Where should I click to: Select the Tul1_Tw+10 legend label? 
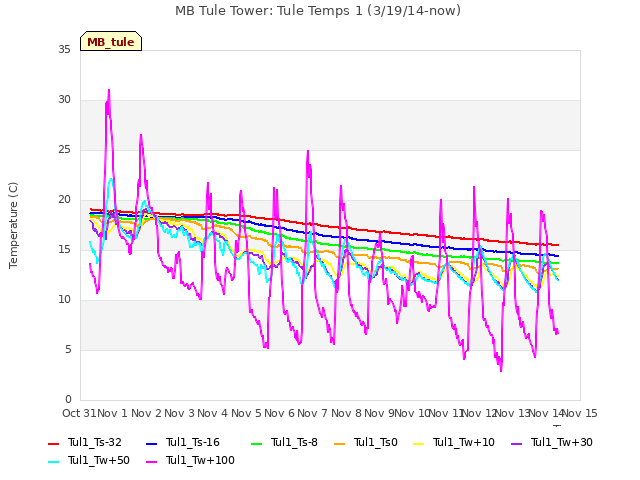tap(464, 442)
